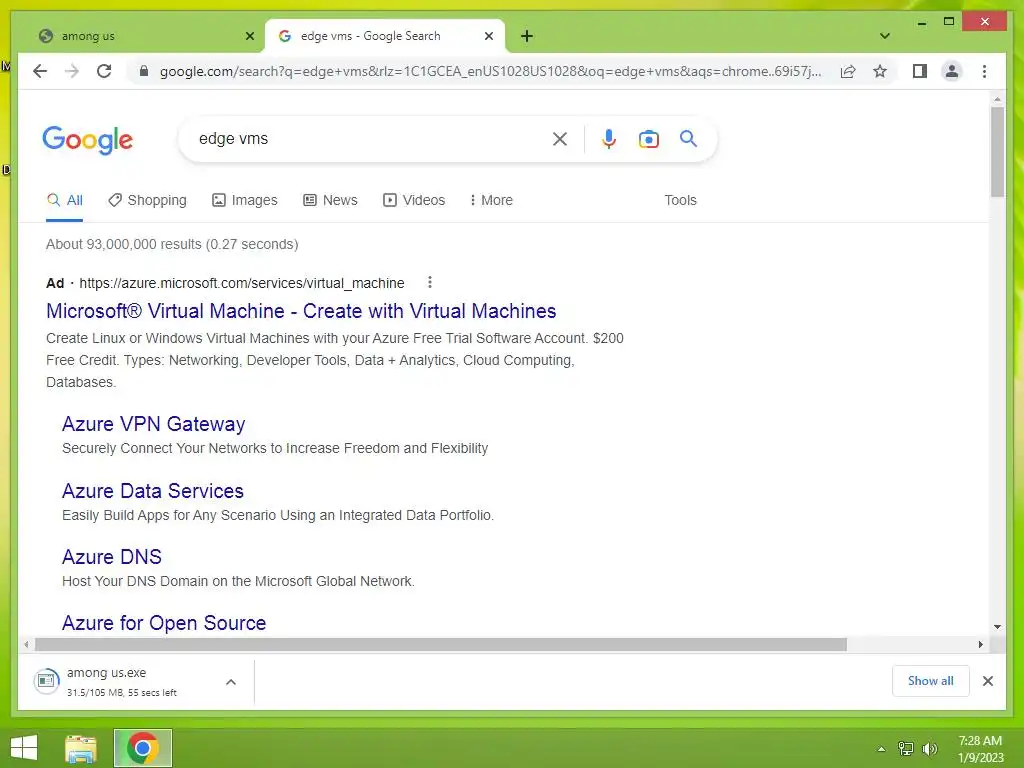Screen dimensions: 1024x768
Task: Click the browser forward arrow
Action: pos(72,71)
